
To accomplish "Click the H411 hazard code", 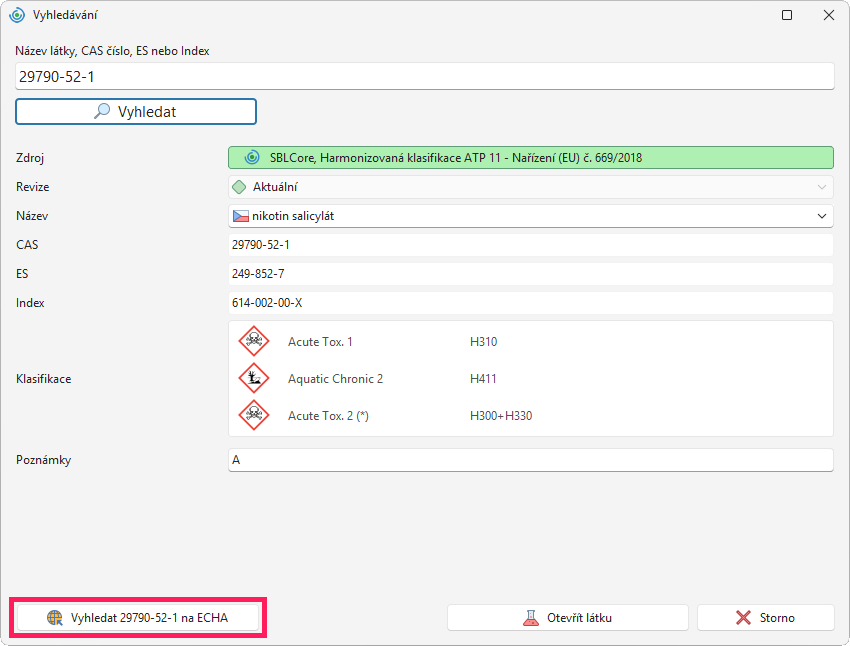I will coord(483,379).
